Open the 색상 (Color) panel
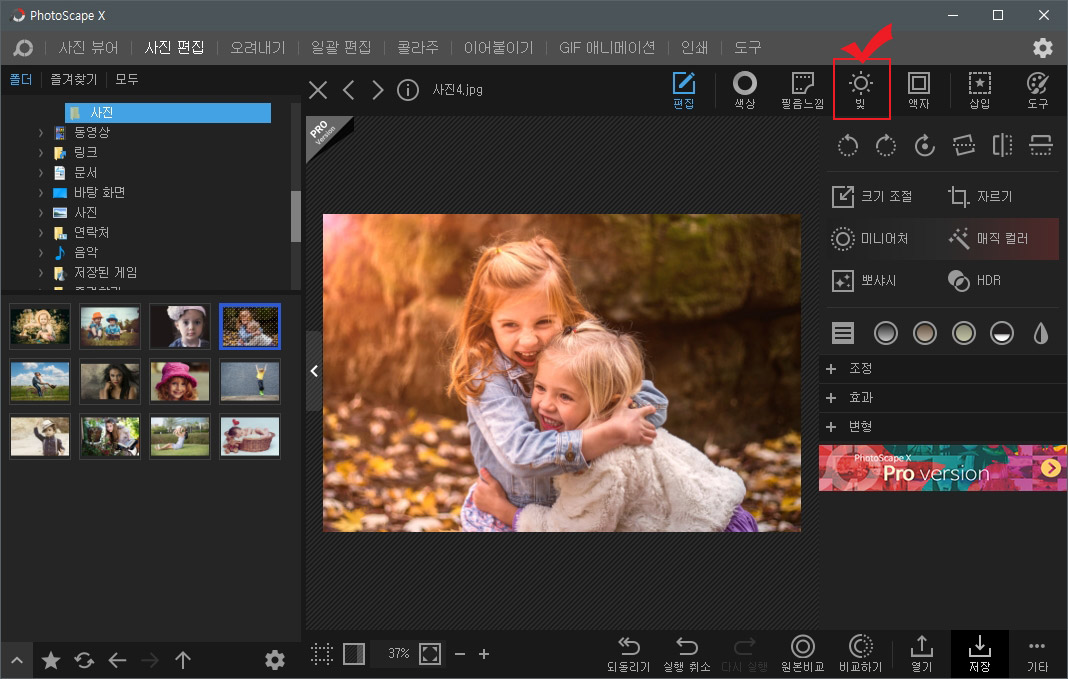Screen dimensions: 1068x679 744,90
